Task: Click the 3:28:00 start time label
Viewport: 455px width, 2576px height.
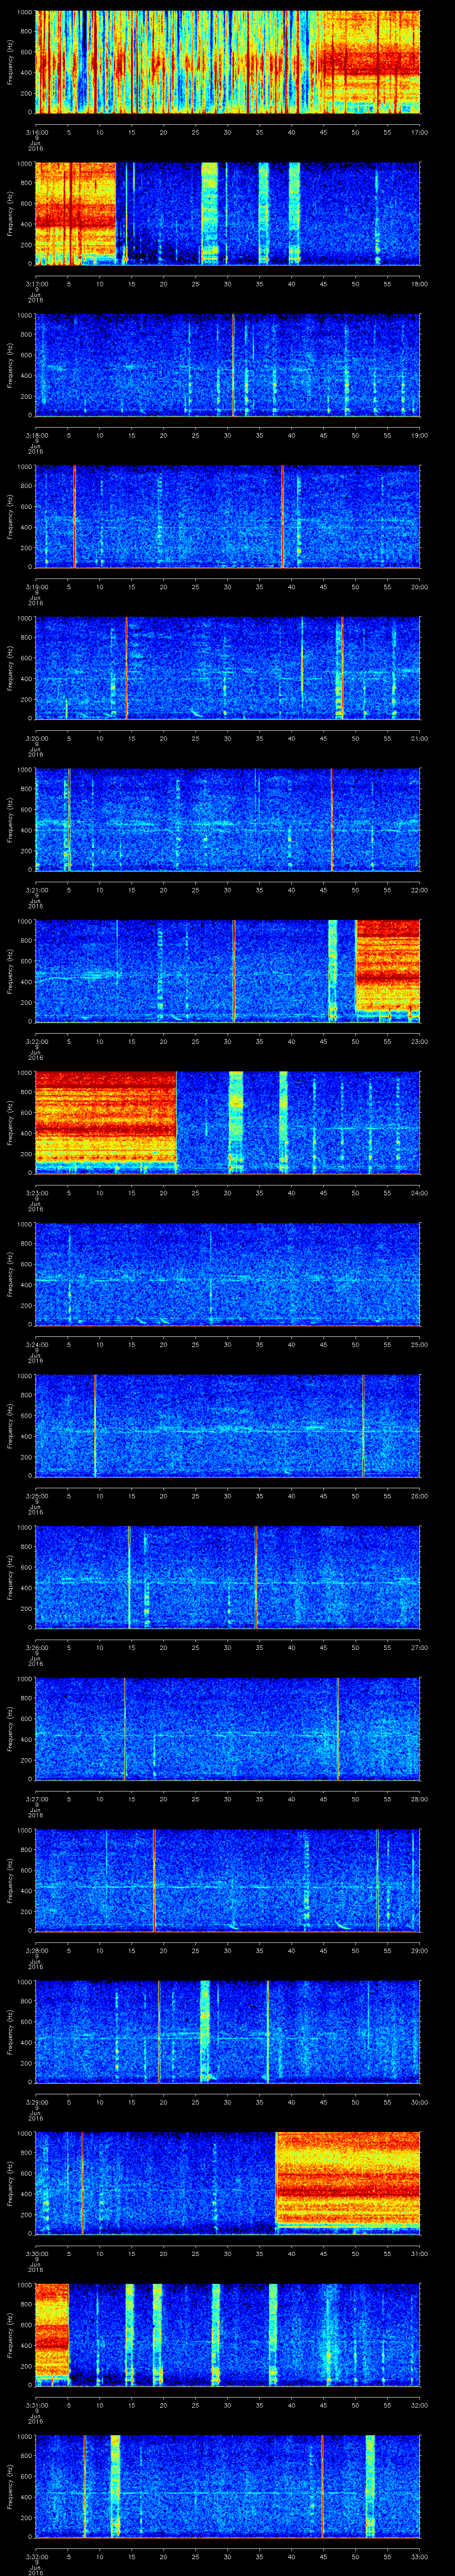Action: (x=36, y=1950)
